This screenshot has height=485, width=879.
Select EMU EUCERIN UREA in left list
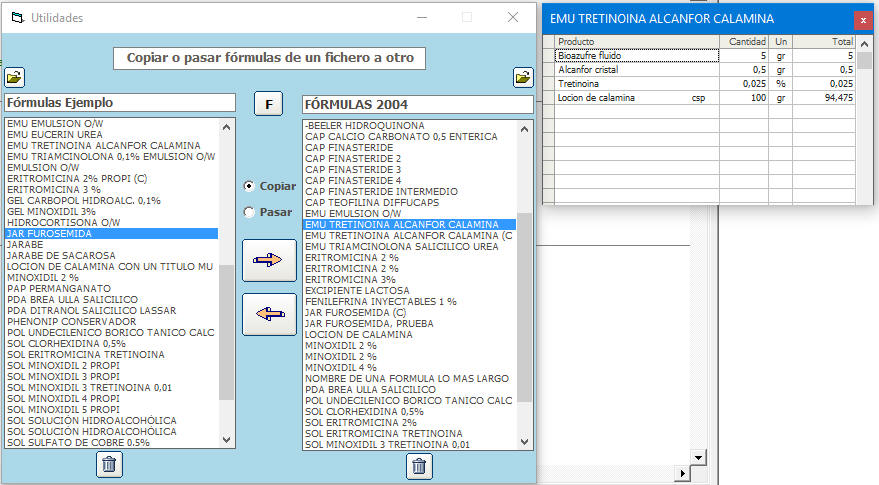(x=112, y=135)
